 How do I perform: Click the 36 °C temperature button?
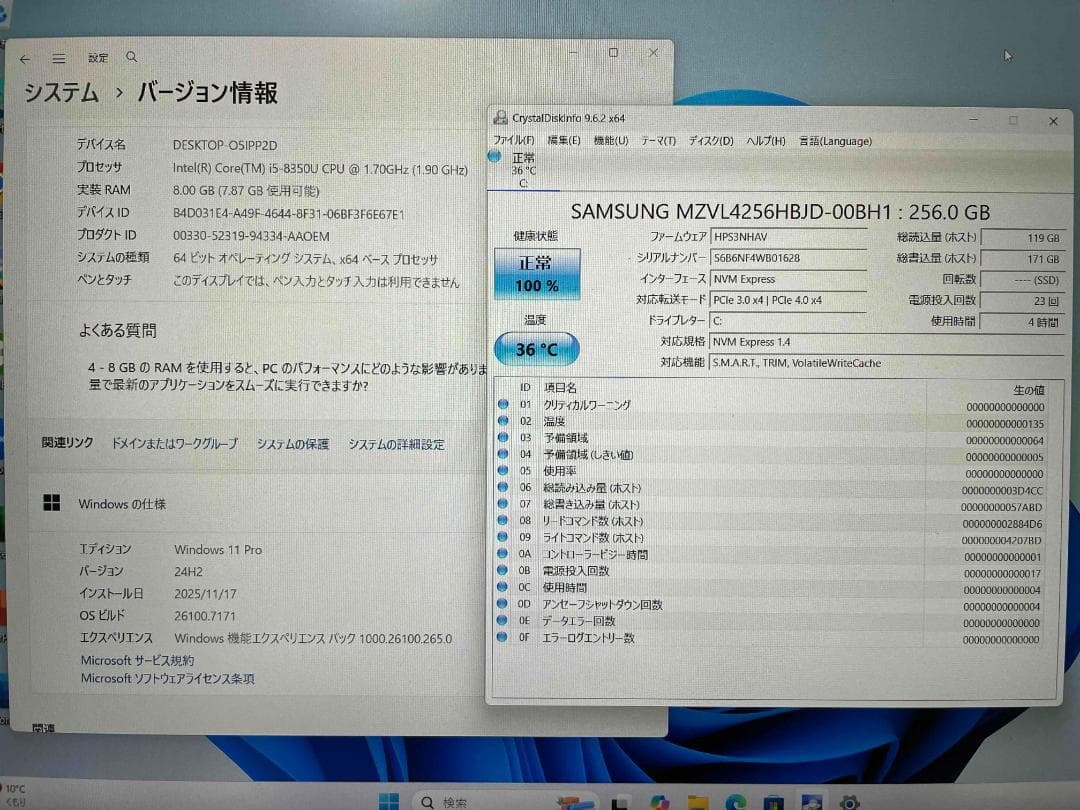coord(537,349)
